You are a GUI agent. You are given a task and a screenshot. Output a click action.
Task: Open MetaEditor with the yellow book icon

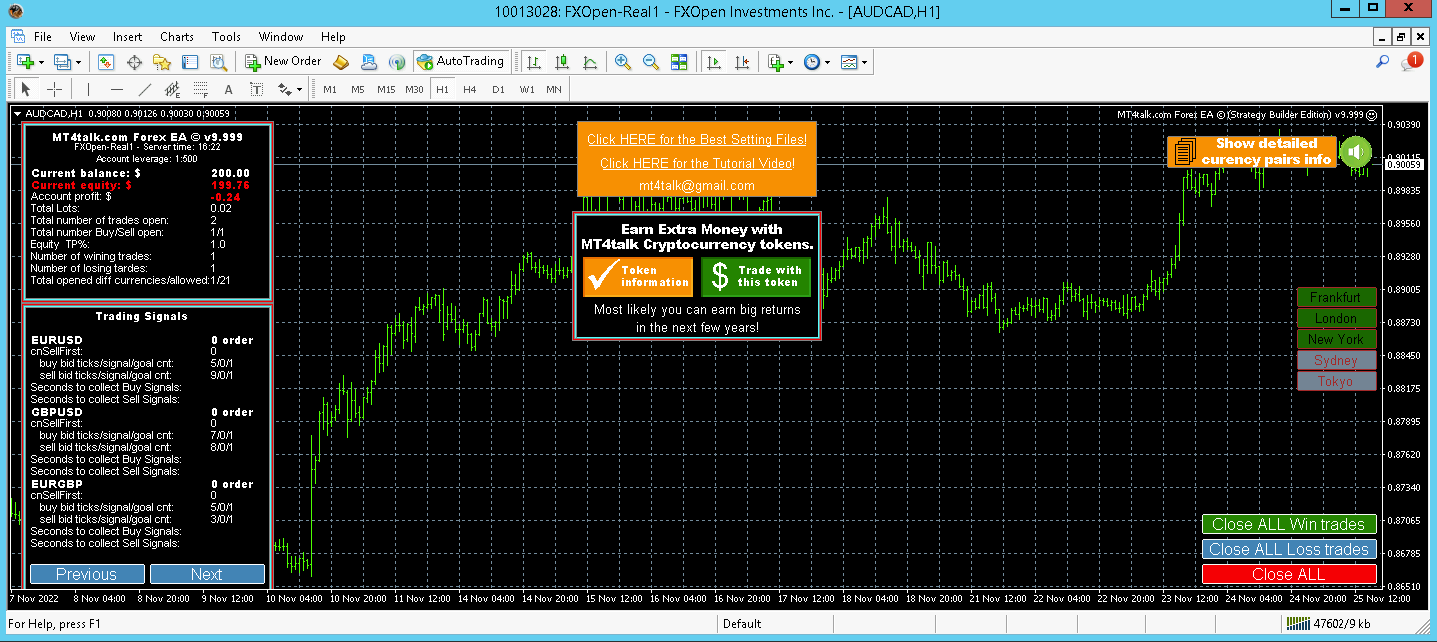tap(342, 62)
